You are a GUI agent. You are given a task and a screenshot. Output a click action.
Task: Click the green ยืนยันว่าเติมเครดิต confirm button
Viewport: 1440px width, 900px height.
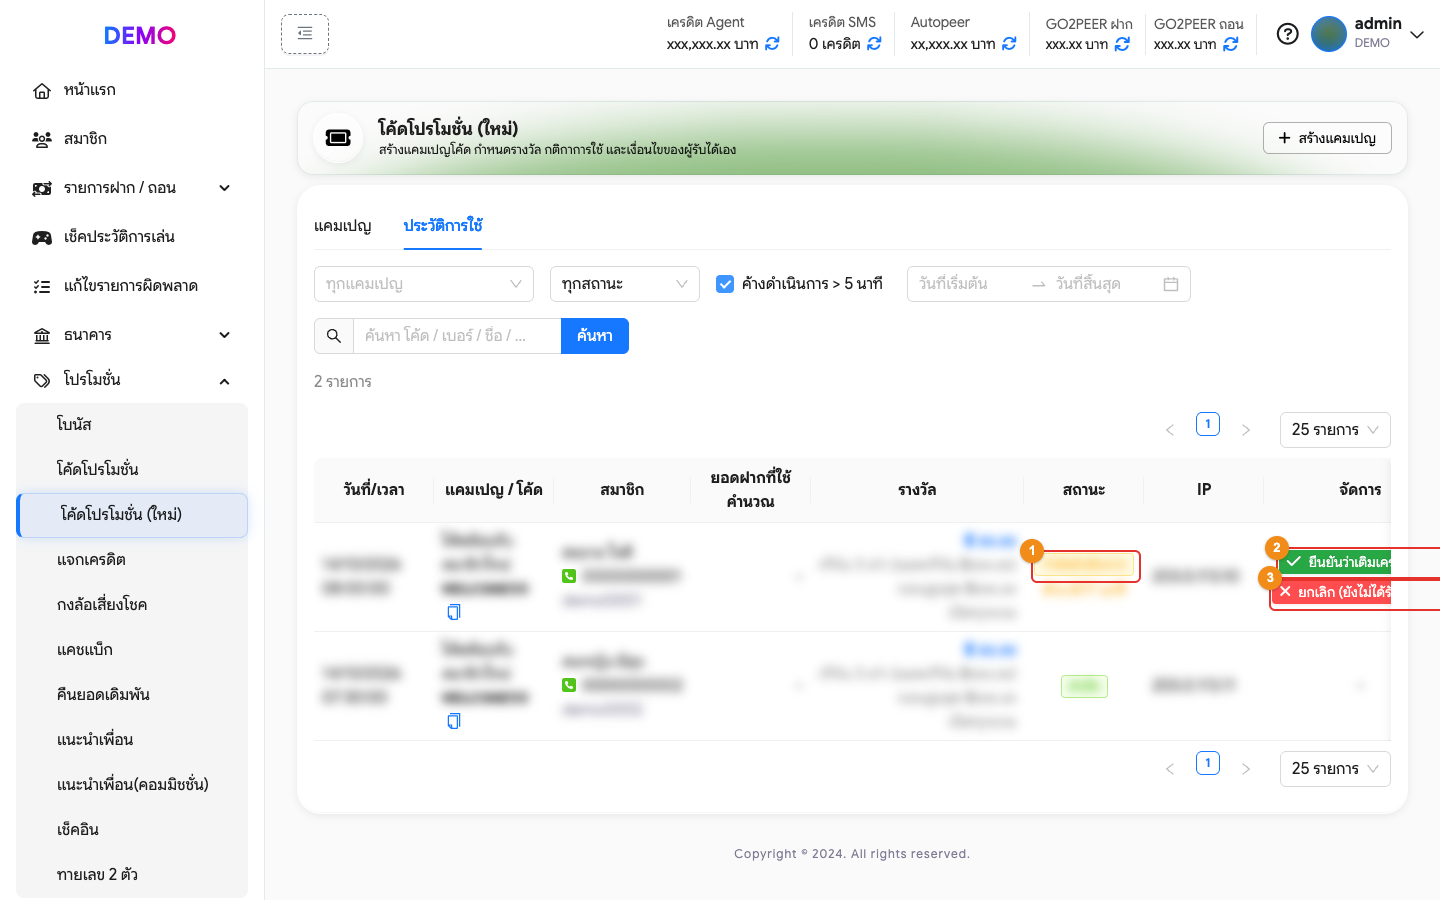pos(1335,562)
